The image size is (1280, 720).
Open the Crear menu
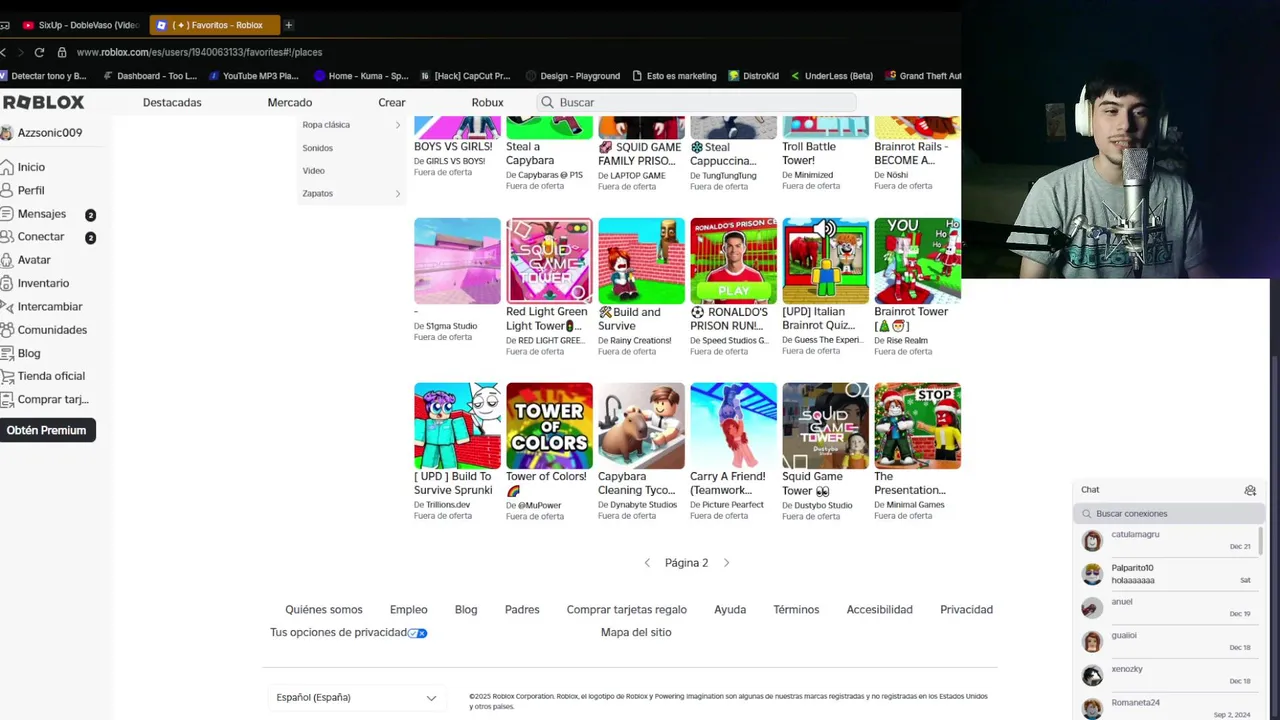[x=392, y=102]
